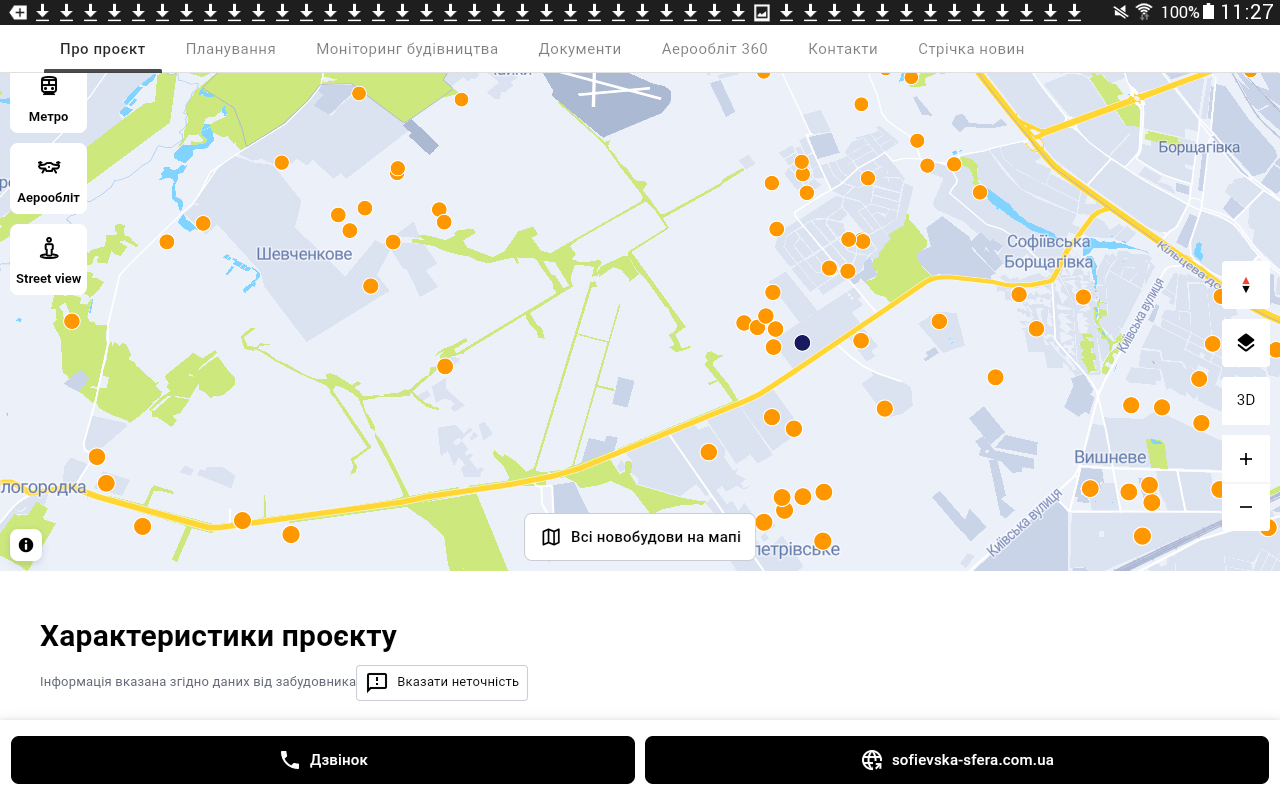Image resolution: width=1280 pixels, height=800 pixels.
Task: Open the Metro map overlay button
Action: click(48, 101)
